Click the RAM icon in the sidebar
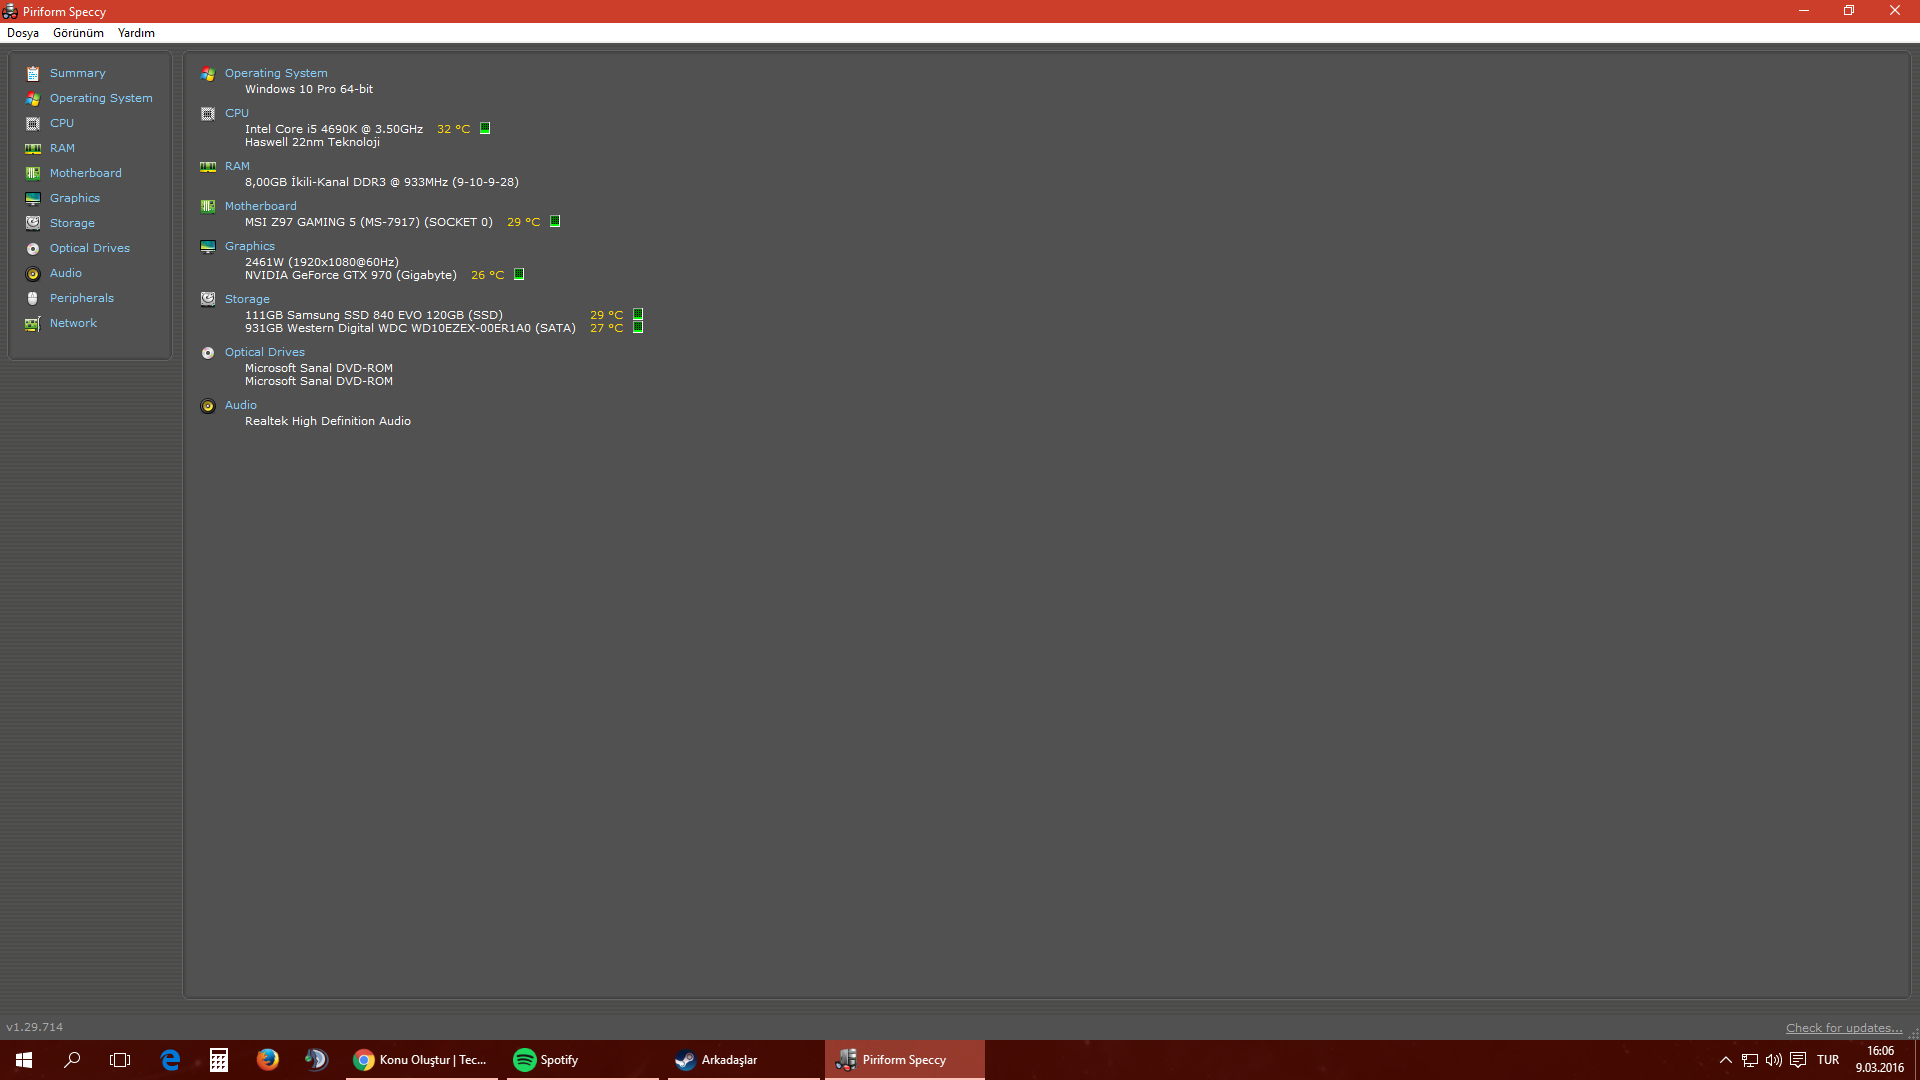 [33, 149]
